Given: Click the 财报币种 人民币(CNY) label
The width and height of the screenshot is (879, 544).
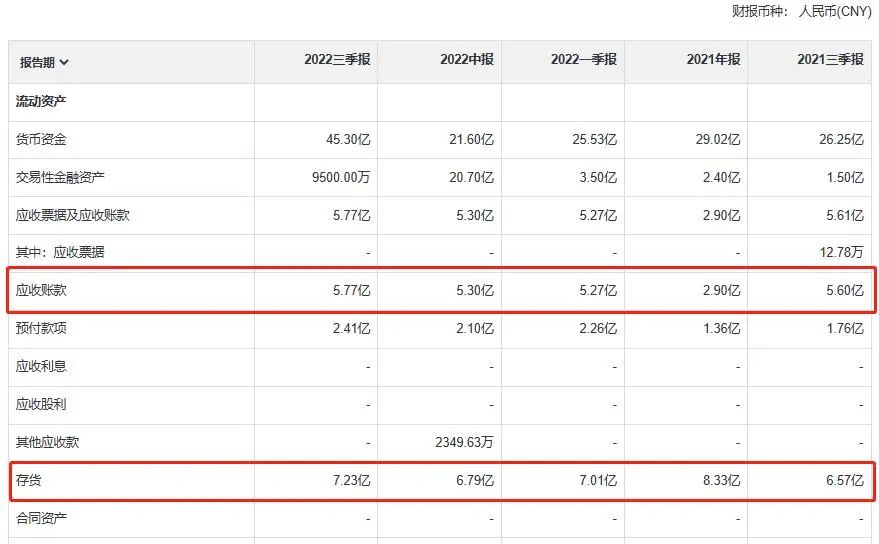Looking at the screenshot, I should click(x=803, y=11).
